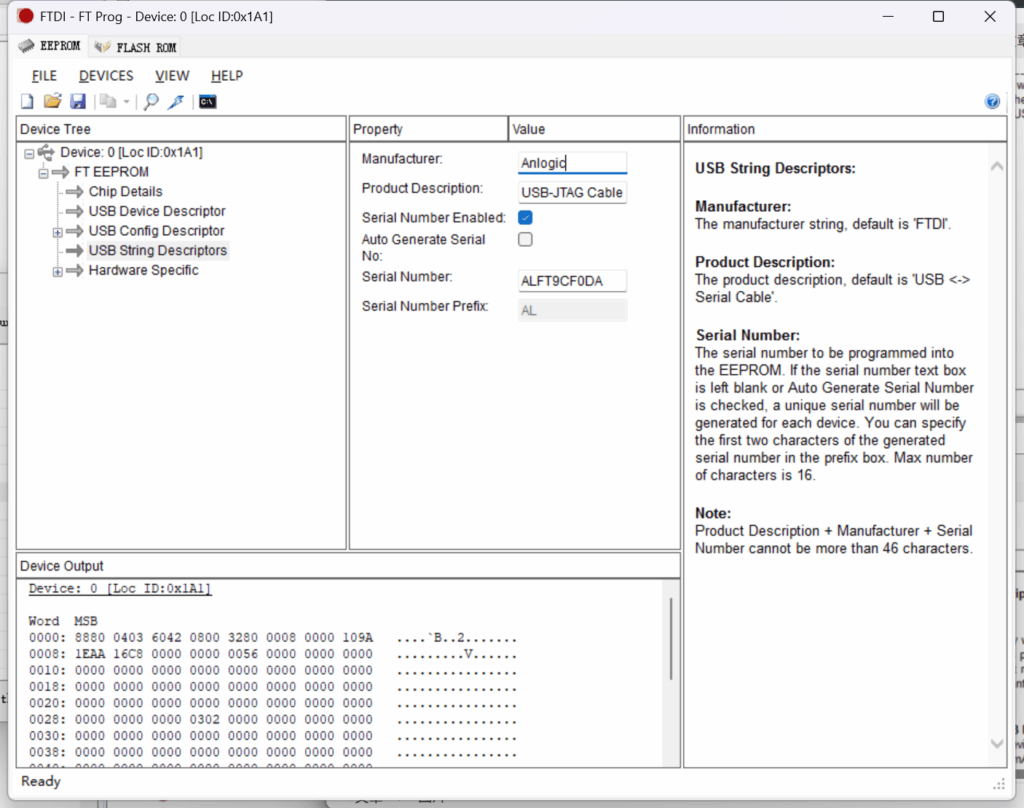Select USB String Descriptors in the tree
Image resolution: width=1024 pixels, height=808 pixels.
pyautogui.click(x=157, y=250)
